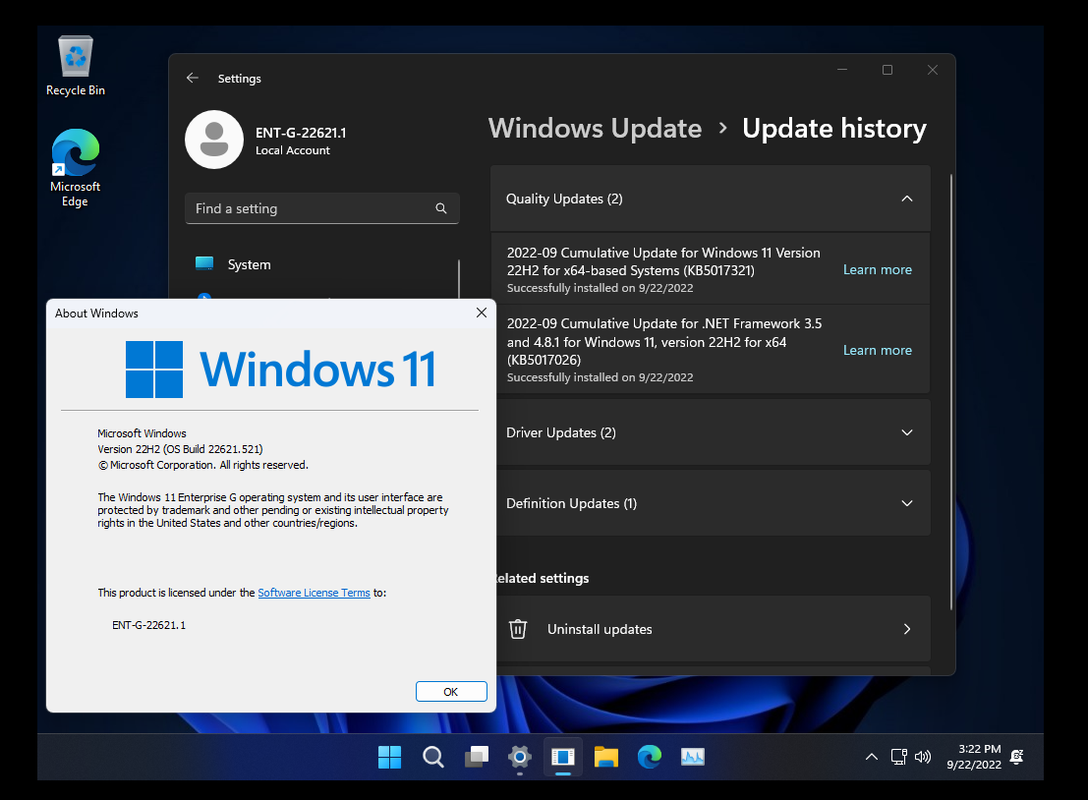Click the Settings gear on the taskbar
Screen dimensions: 1088x800
point(520,756)
